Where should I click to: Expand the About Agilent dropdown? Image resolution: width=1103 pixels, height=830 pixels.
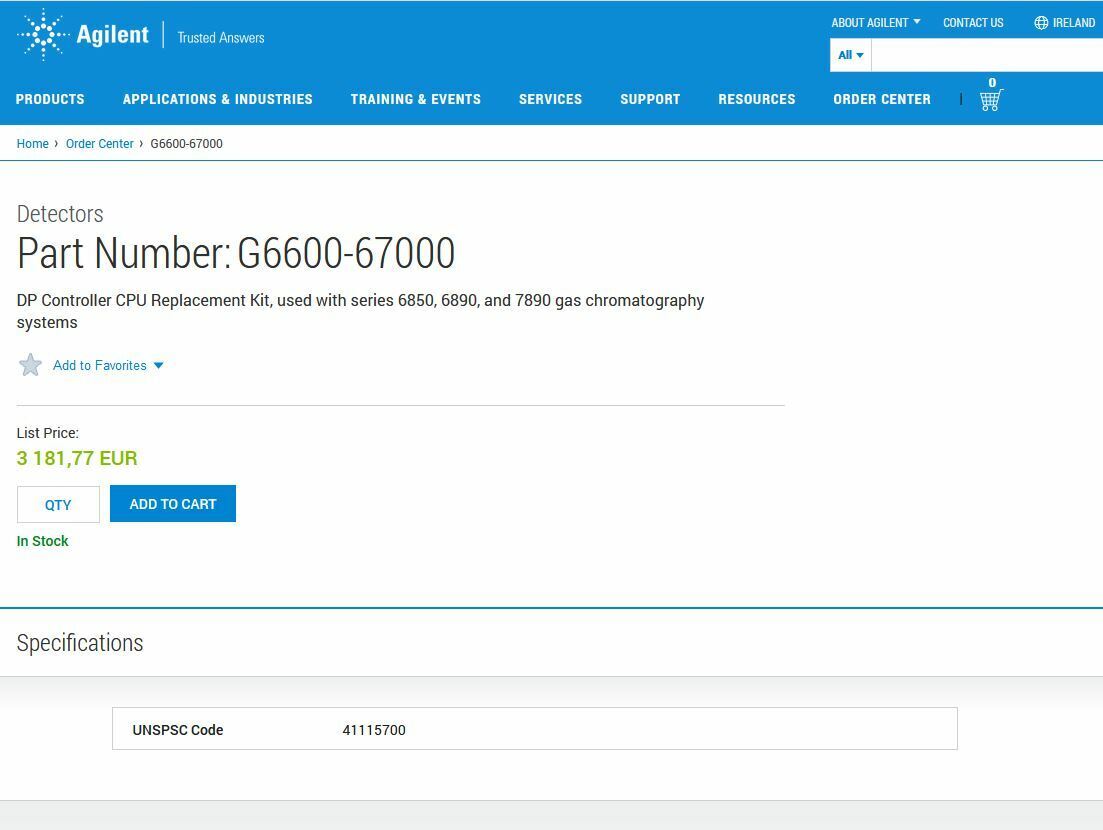pos(875,23)
